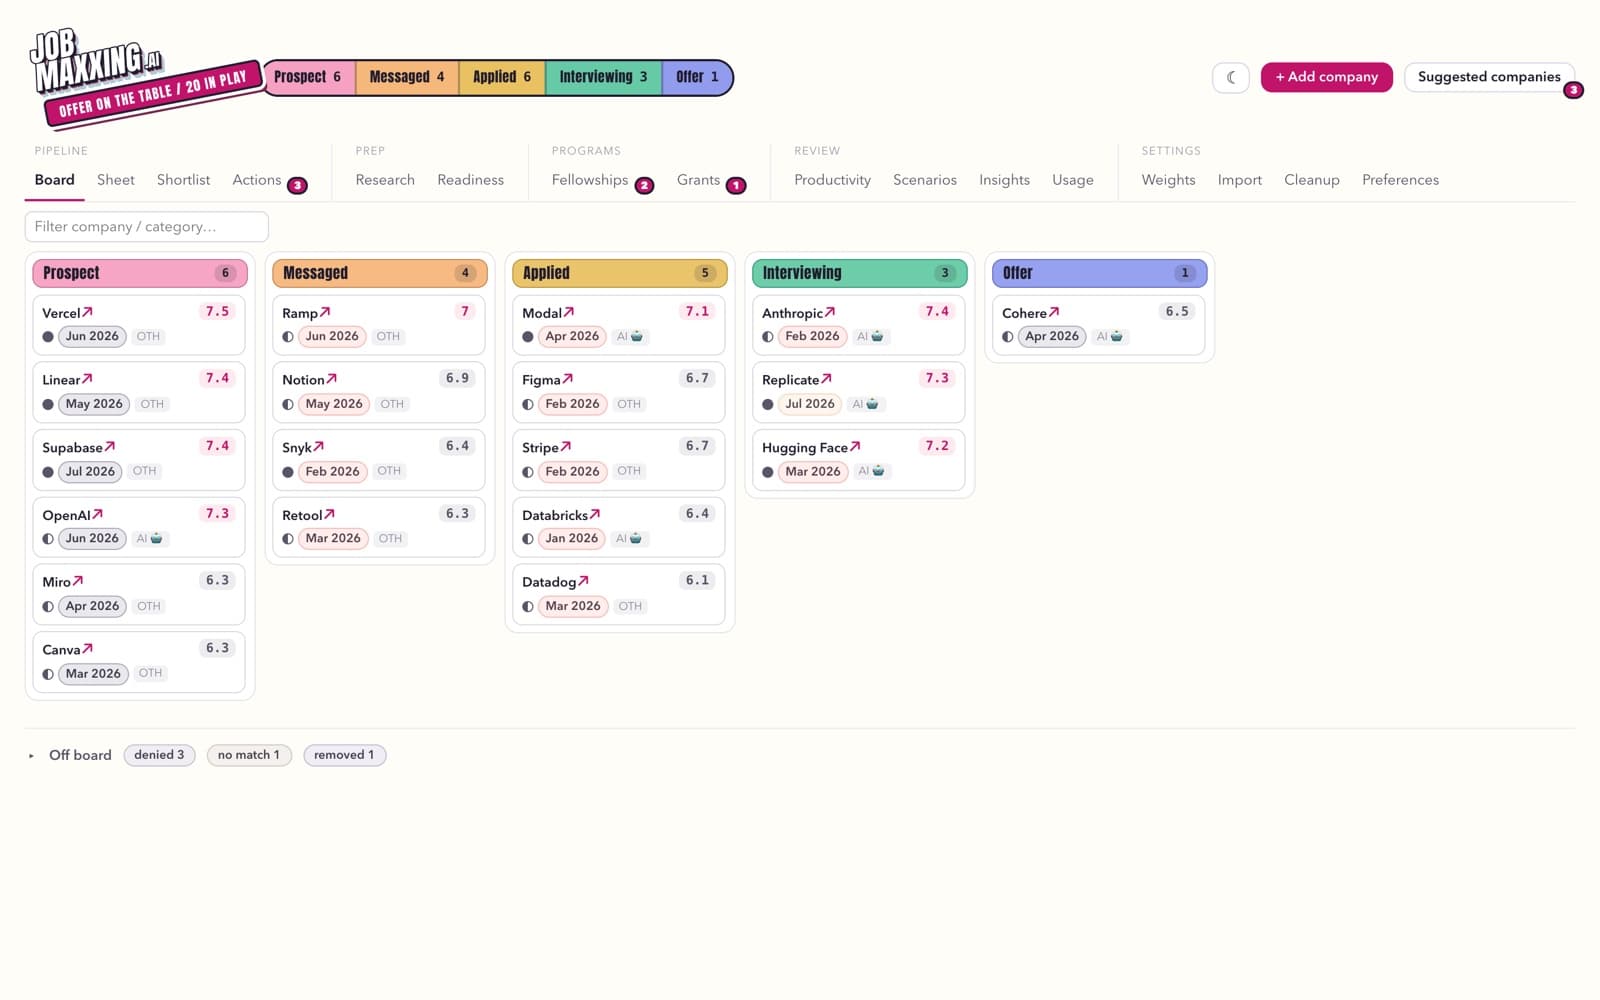
Task: Select the Readiness tab
Action: pyautogui.click(x=470, y=180)
